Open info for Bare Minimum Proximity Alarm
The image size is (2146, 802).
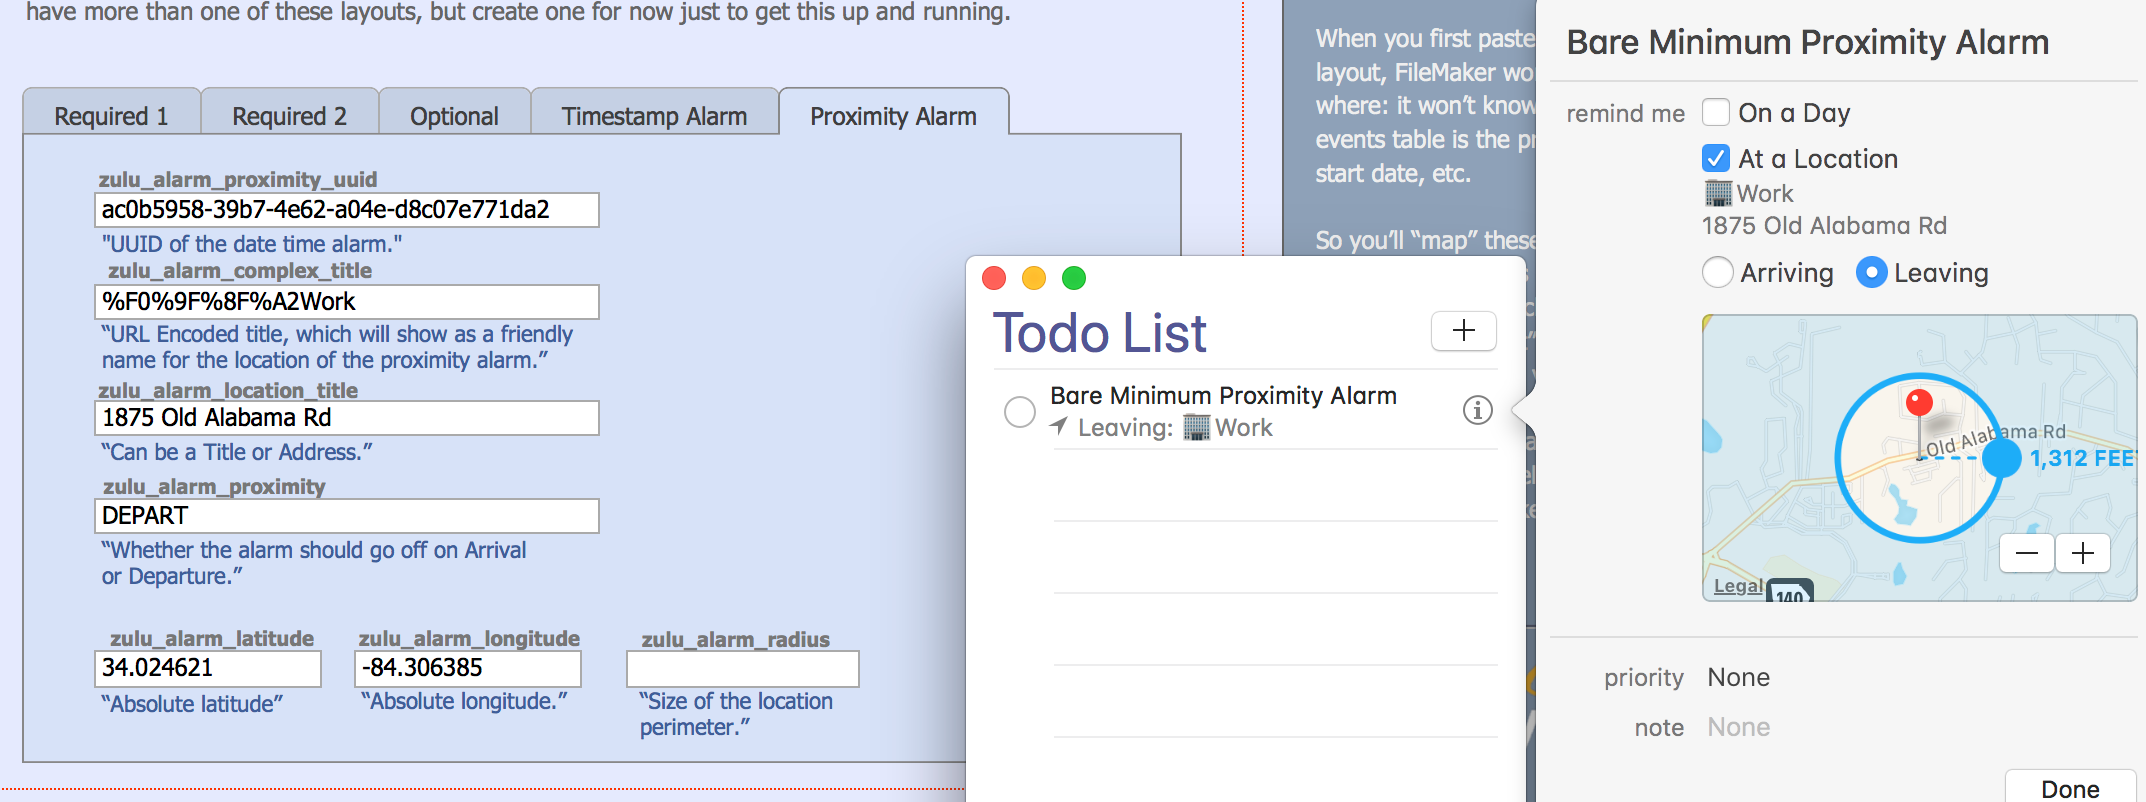pos(1477,410)
